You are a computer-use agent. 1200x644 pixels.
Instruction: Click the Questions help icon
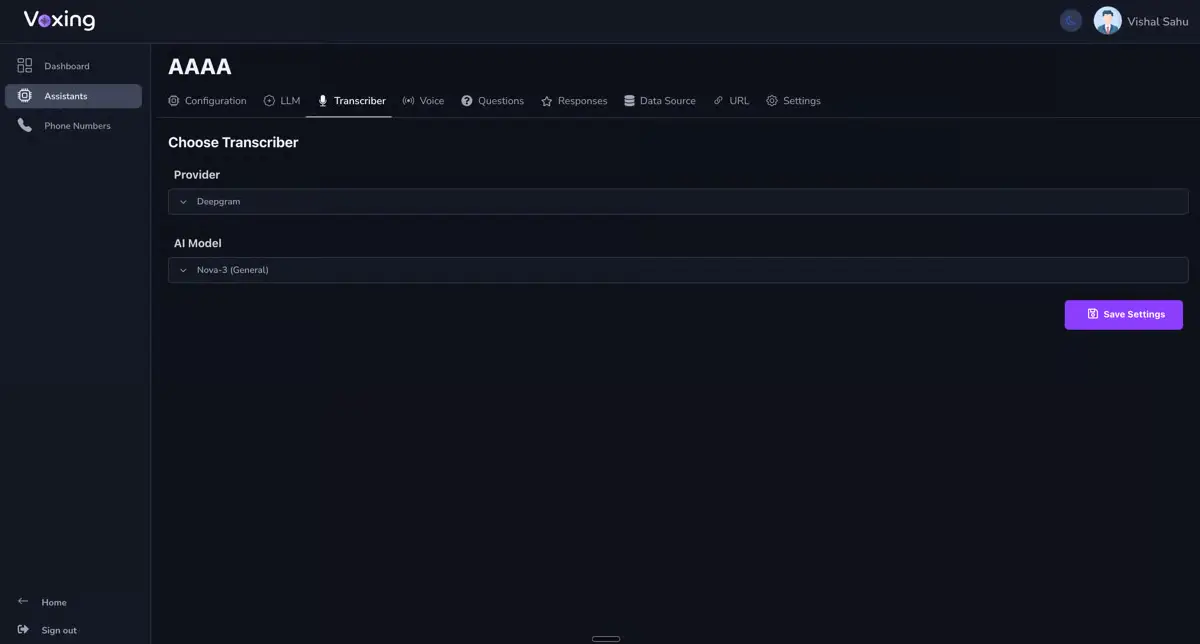466,100
